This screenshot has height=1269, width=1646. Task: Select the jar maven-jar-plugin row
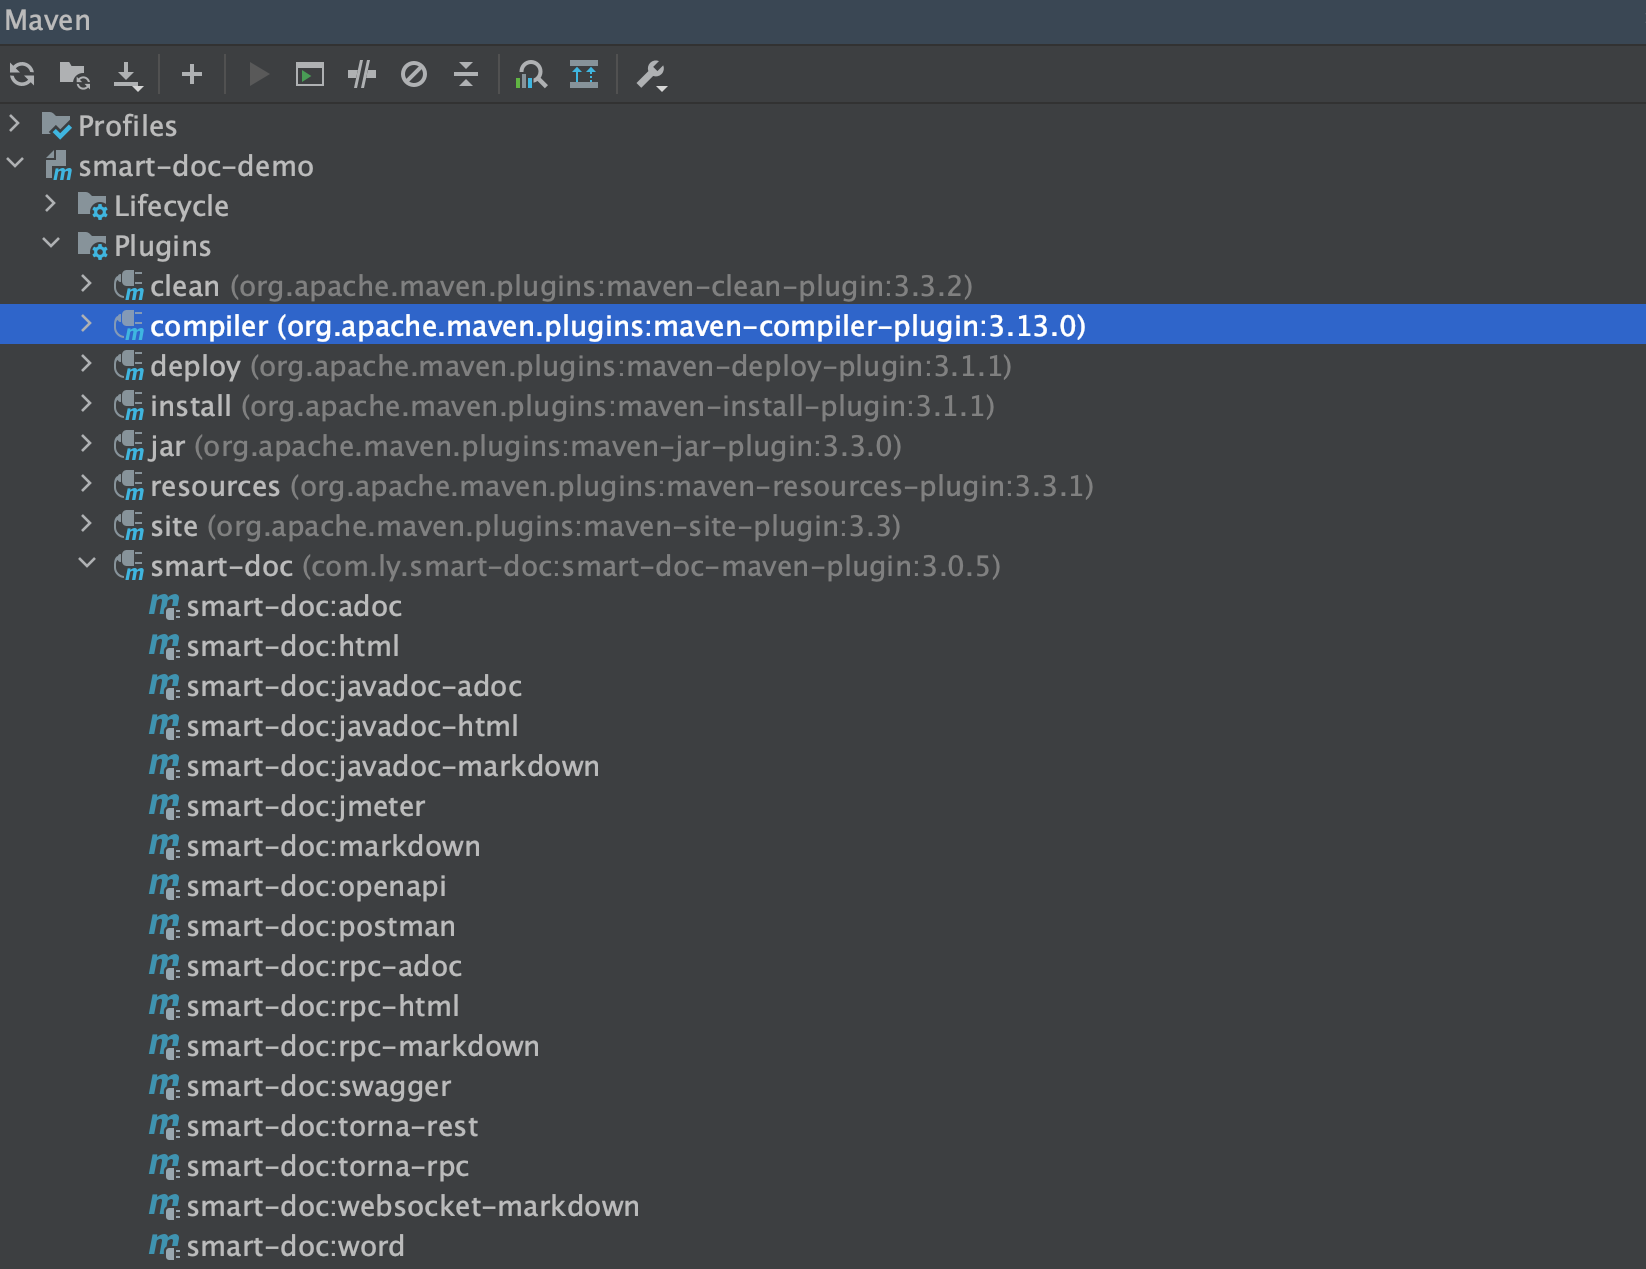point(823,445)
